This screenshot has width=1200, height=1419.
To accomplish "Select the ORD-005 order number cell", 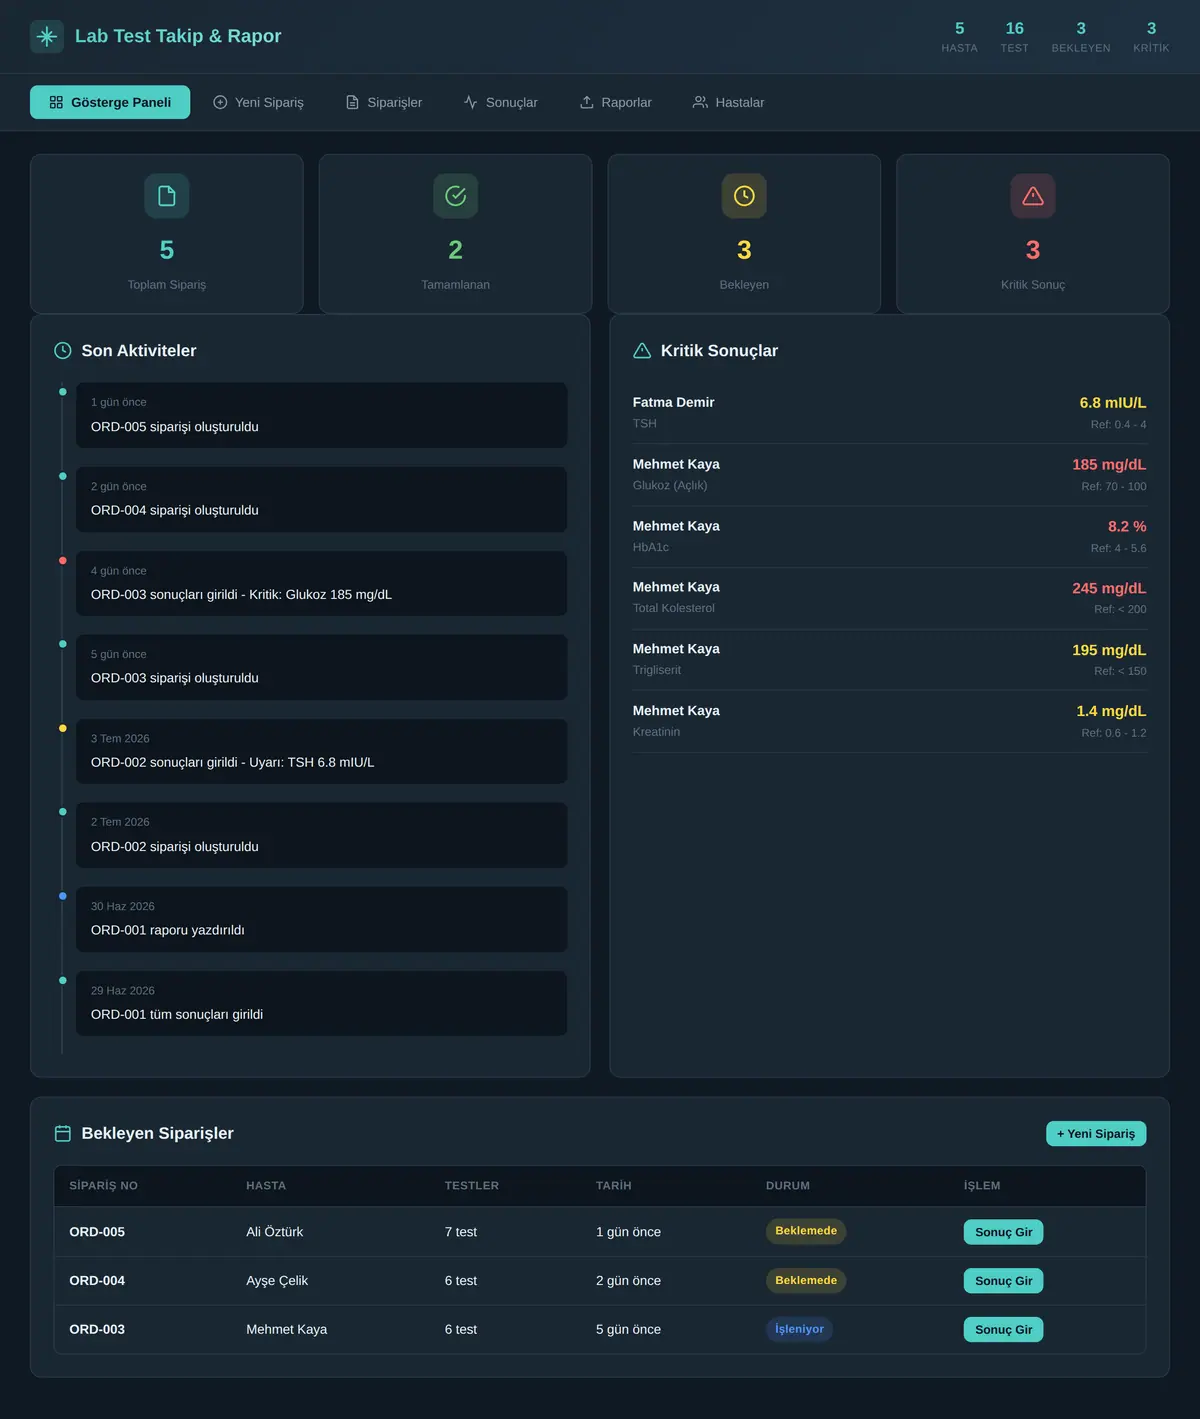I will pyautogui.click(x=97, y=1232).
